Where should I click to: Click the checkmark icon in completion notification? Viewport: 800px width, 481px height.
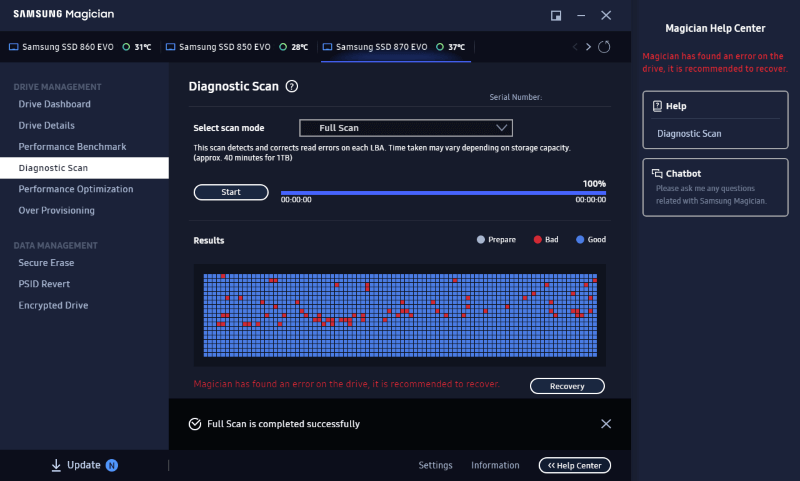tap(195, 424)
